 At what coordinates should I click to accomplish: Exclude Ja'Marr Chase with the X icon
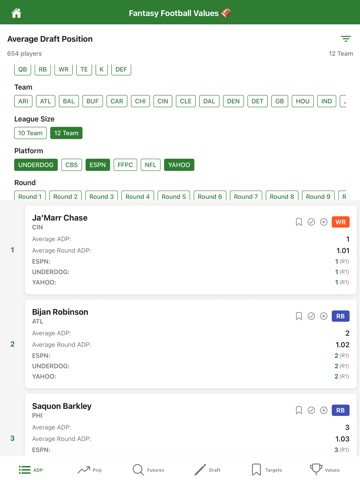323,222
